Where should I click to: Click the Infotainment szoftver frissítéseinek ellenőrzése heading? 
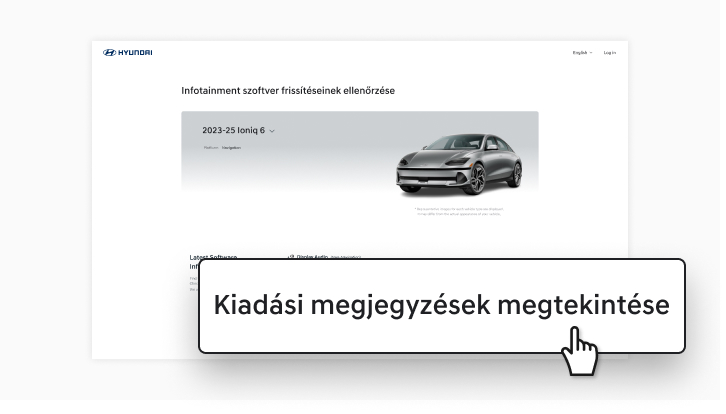(x=288, y=91)
